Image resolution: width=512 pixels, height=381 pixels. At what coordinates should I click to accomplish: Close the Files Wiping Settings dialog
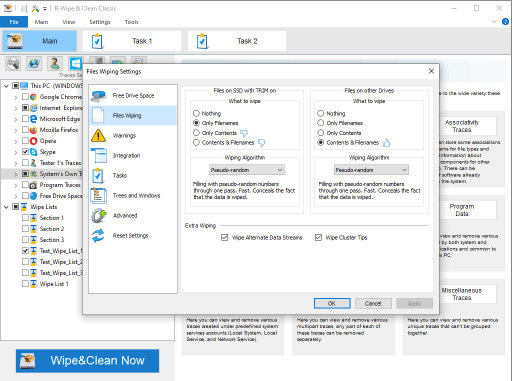(x=431, y=71)
